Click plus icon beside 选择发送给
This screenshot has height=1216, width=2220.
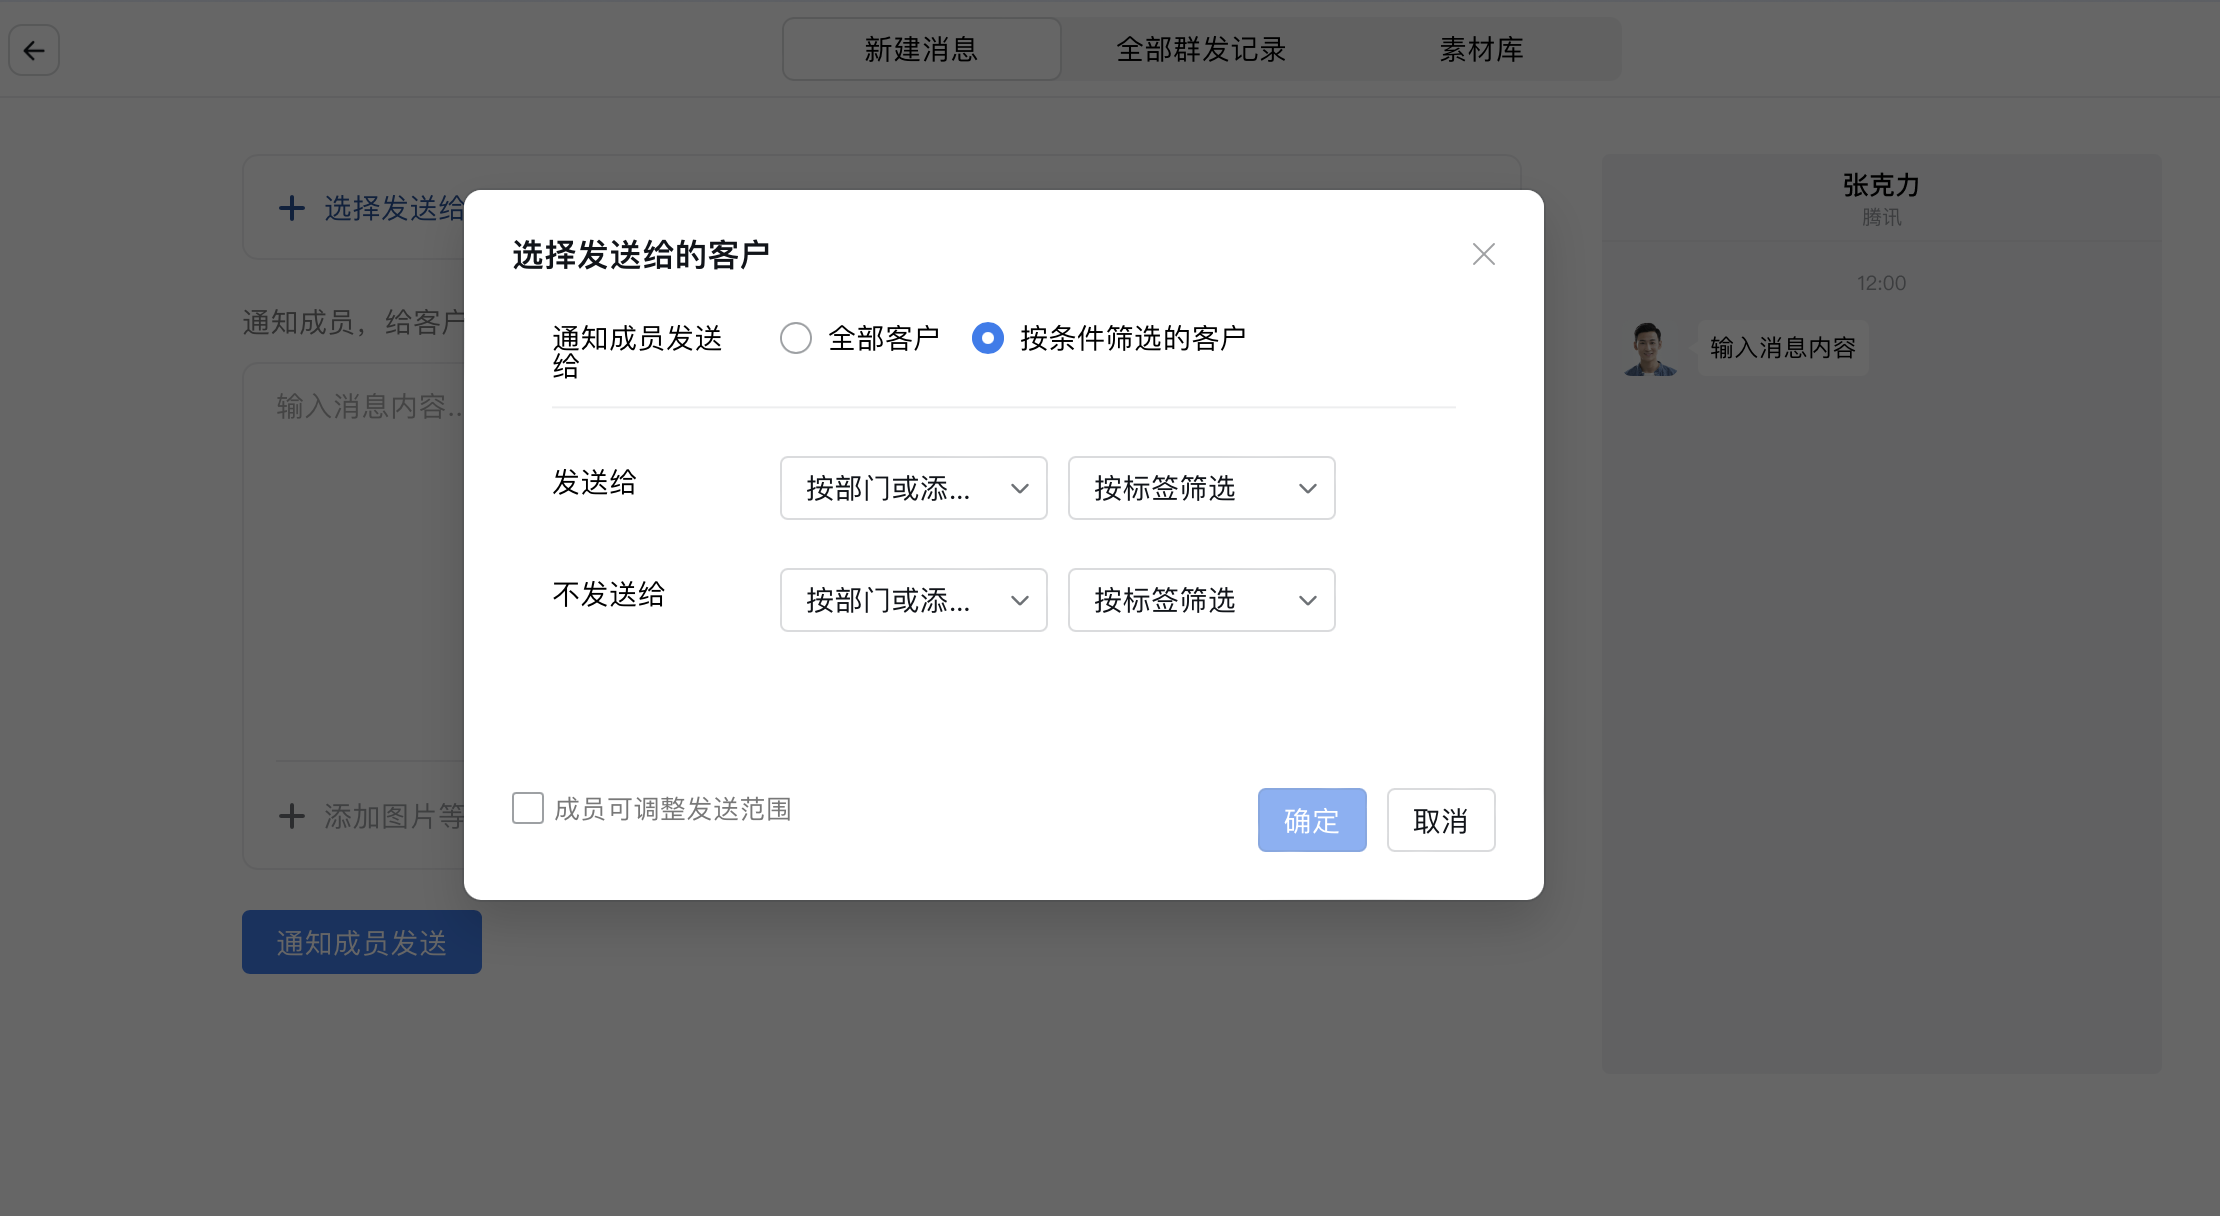coord(291,208)
